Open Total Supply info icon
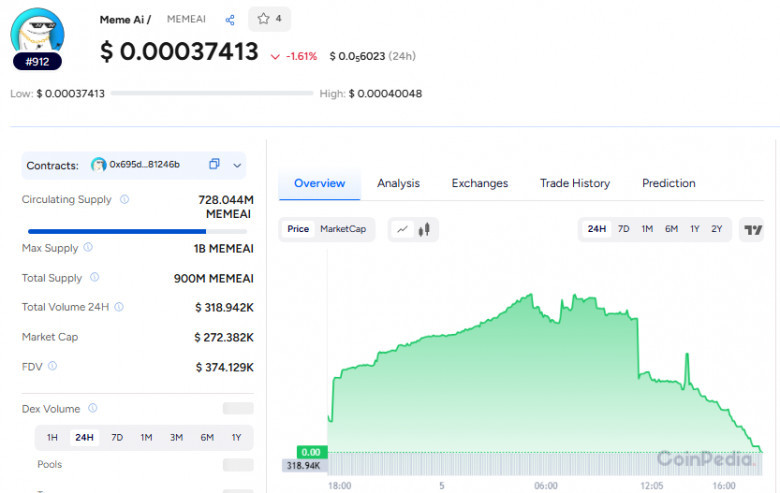Viewport: 780px width, 493px height. tap(95, 277)
